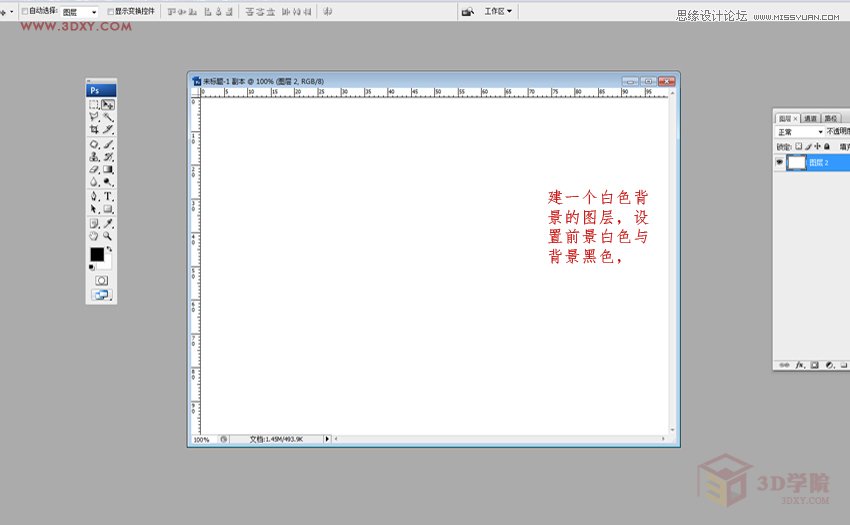
Task: Switch to the 通道 panel tab
Action: [x=810, y=118]
